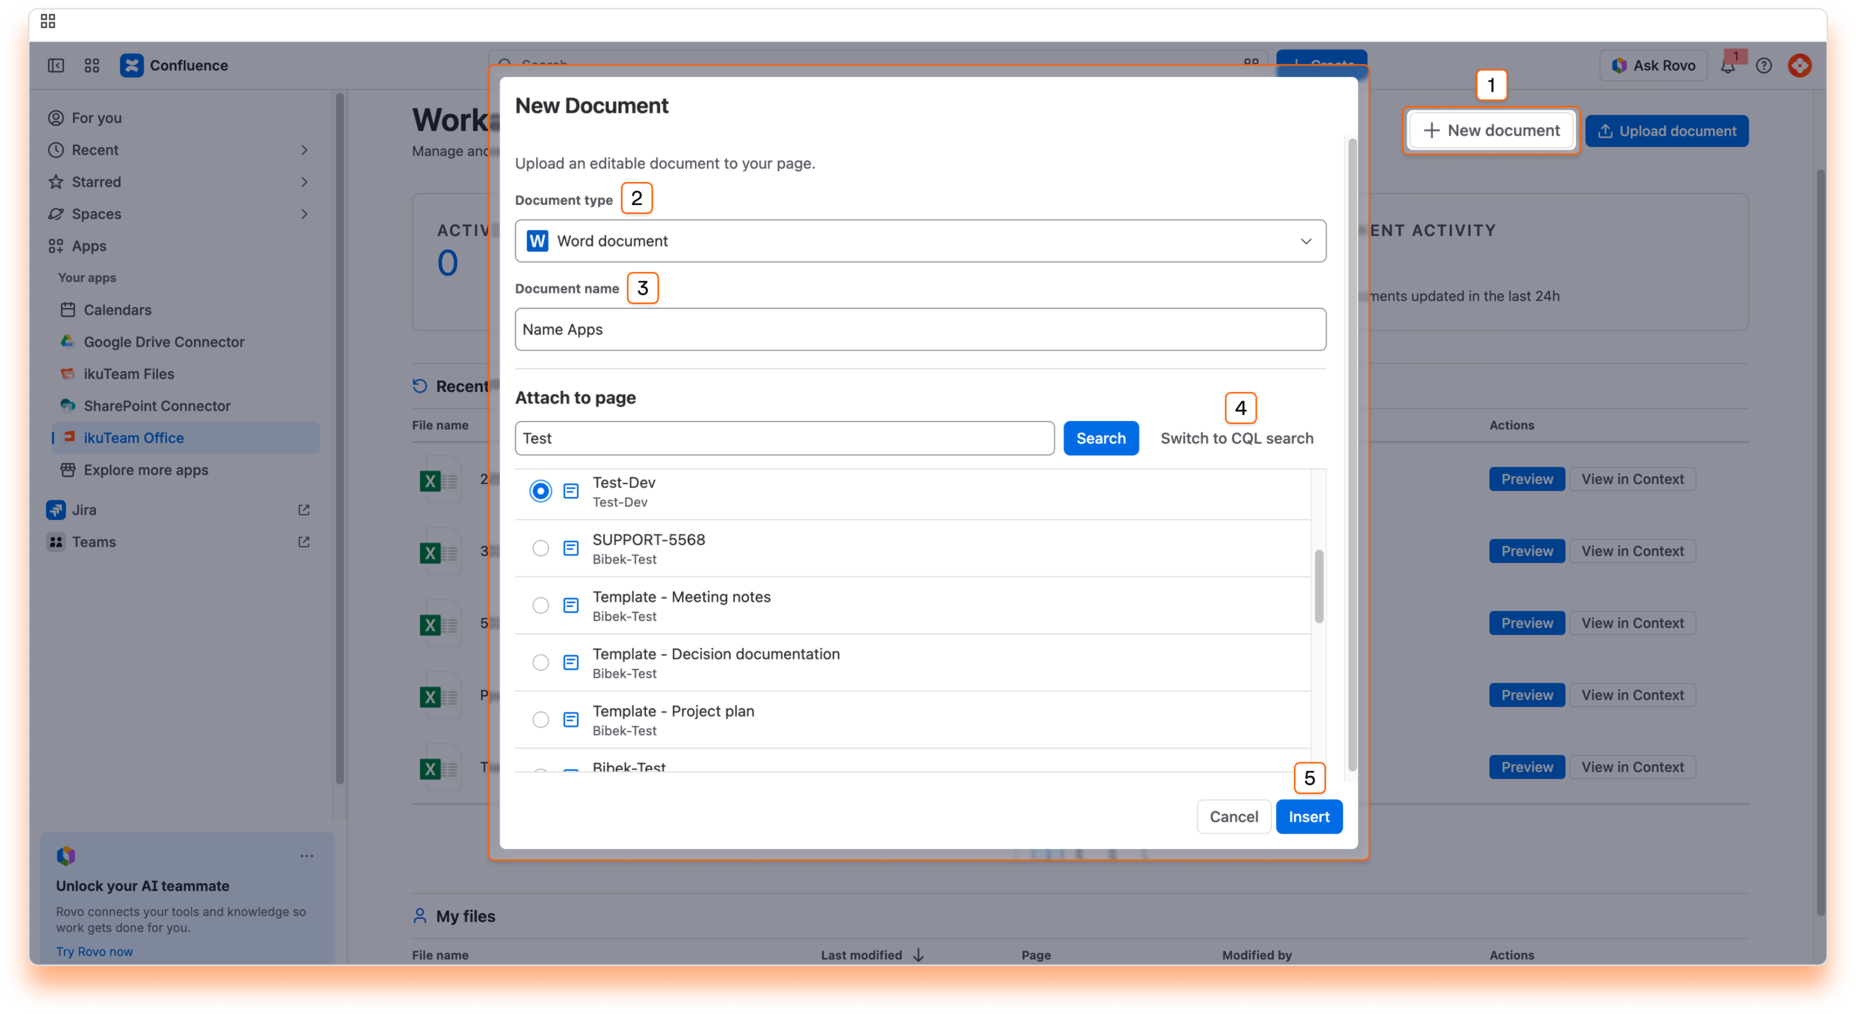The width and height of the screenshot is (1856, 1014).
Task: Select the SUPPORT-5568 radio button
Action: [540, 548]
